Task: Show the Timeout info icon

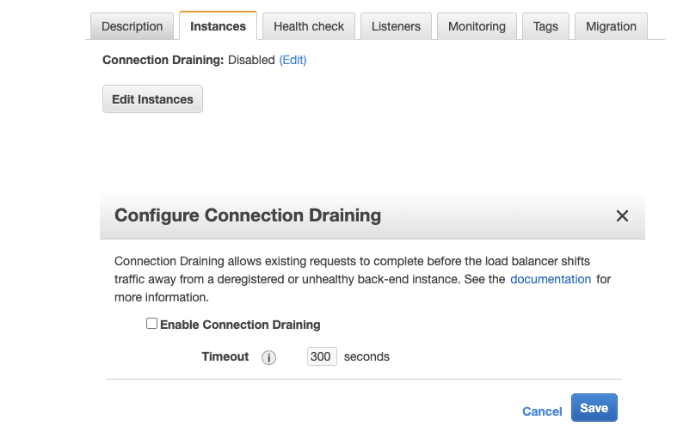Action: coord(268,357)
